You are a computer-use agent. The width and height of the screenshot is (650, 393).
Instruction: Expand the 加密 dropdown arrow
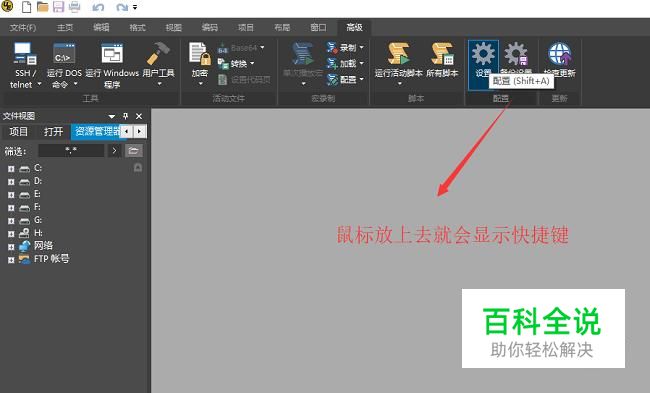pos(201,84)
